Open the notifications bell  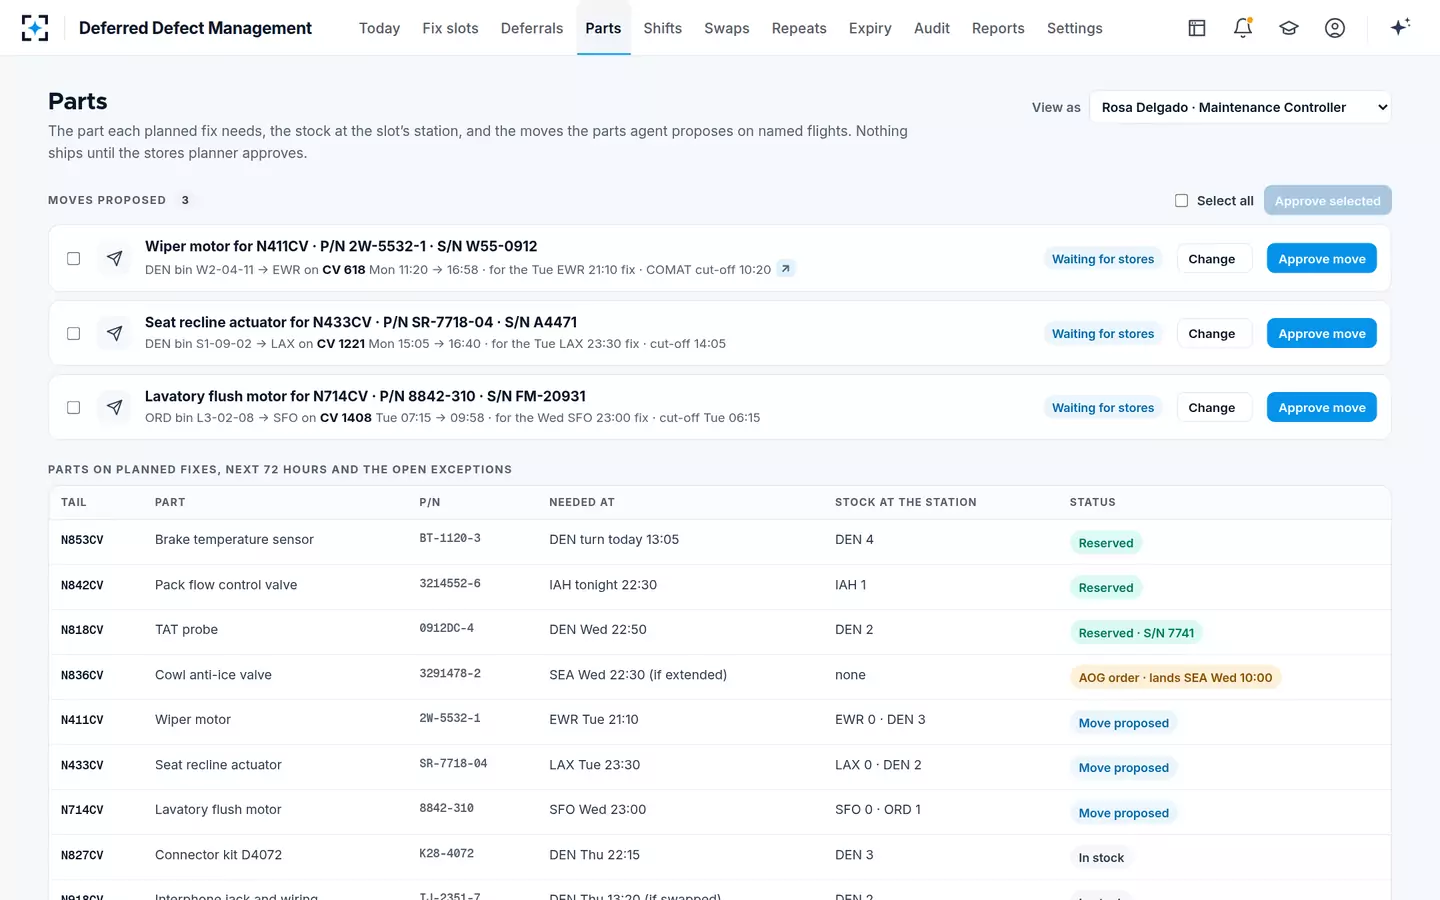[x=1243, y=28]
